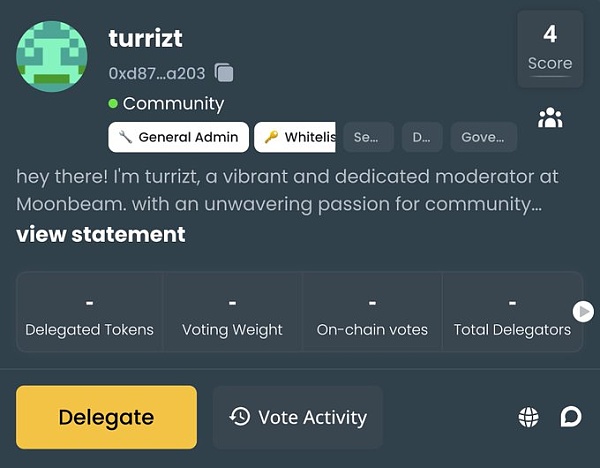Copy the wallet address 0xd87...a203

coord(224,73)
